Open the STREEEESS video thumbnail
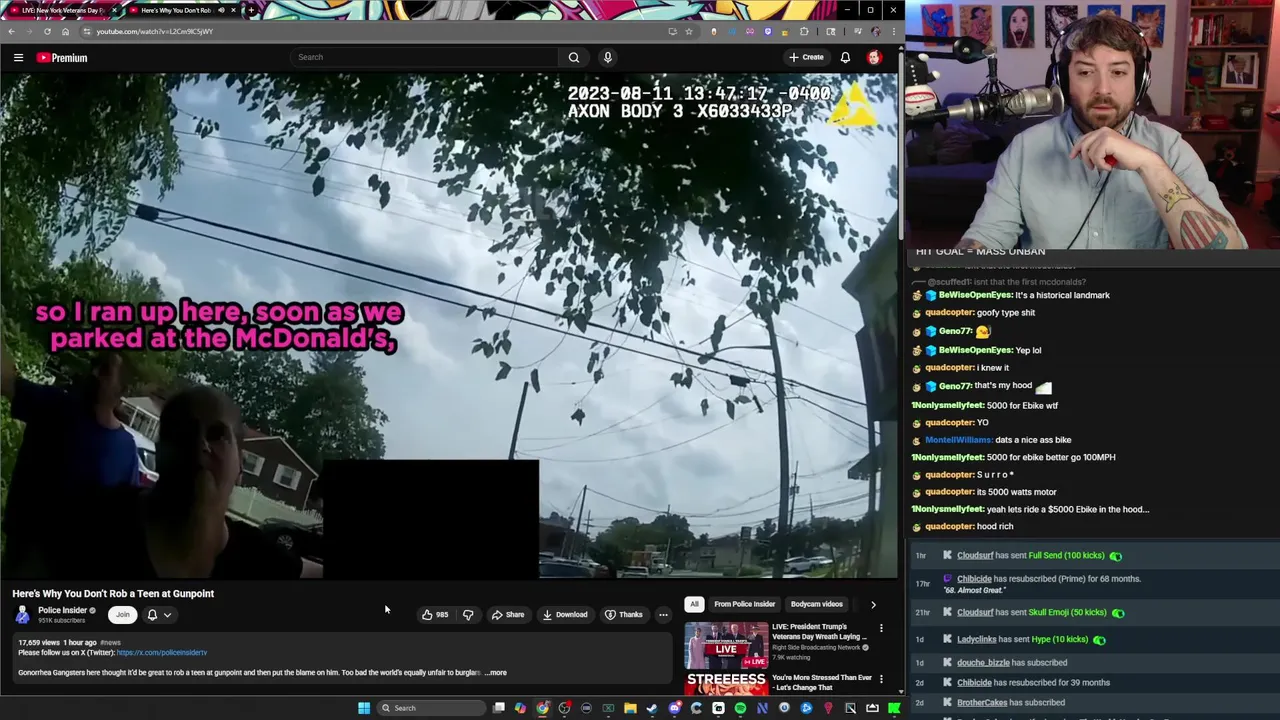The image size is (1280, 720). tap(726, 684)
